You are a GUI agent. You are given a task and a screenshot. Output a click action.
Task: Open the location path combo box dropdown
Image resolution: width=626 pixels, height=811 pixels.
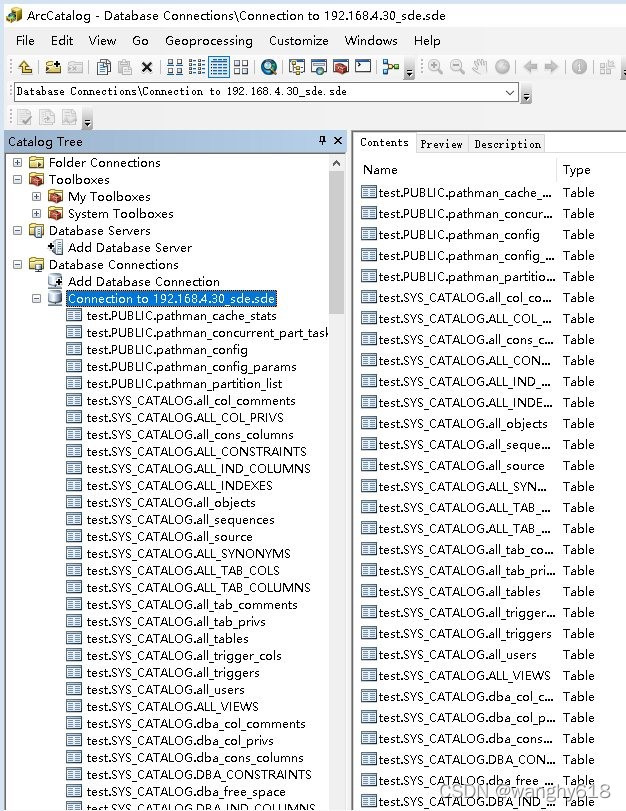(x=510, y=92)
